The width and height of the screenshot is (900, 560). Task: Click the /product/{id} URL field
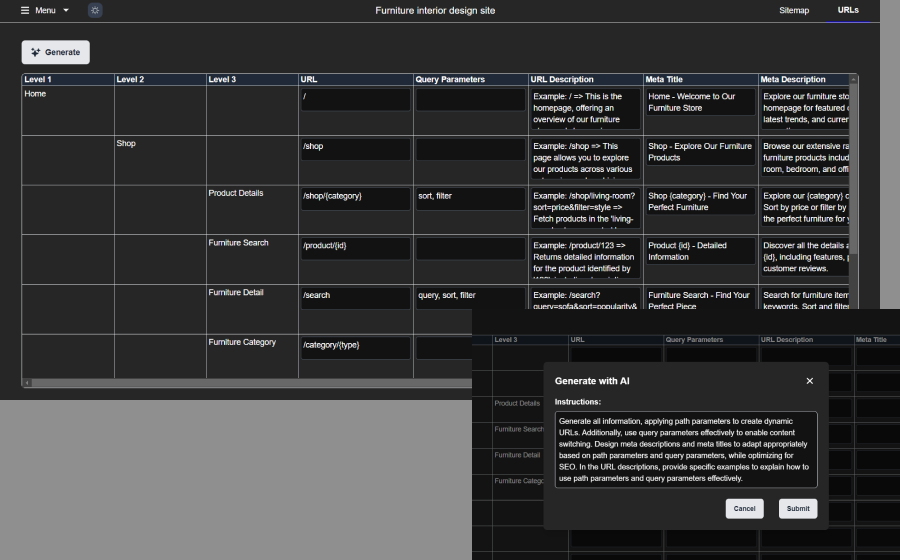[x=356, y=248]
